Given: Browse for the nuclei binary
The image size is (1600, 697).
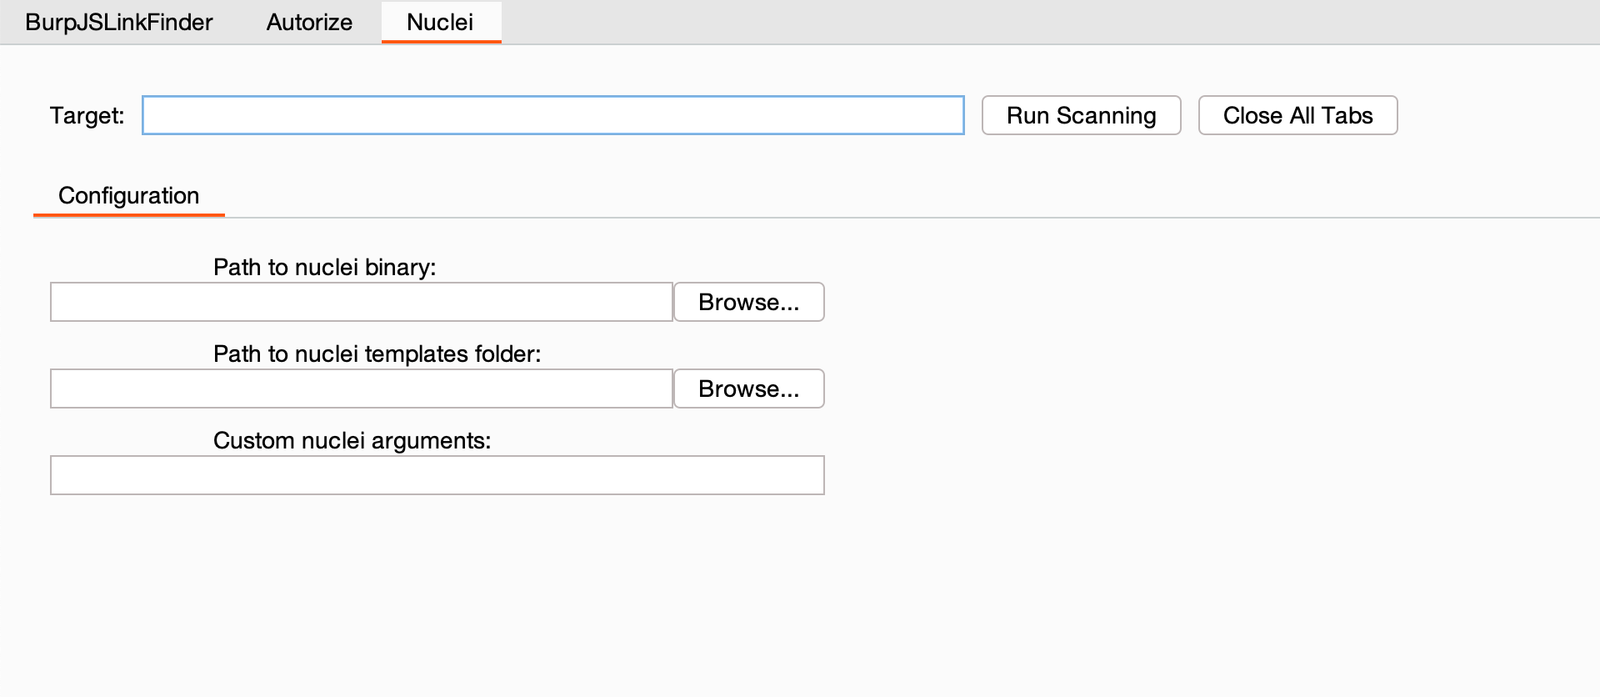Looking at the screenshot, I should (x=749, y=302).
